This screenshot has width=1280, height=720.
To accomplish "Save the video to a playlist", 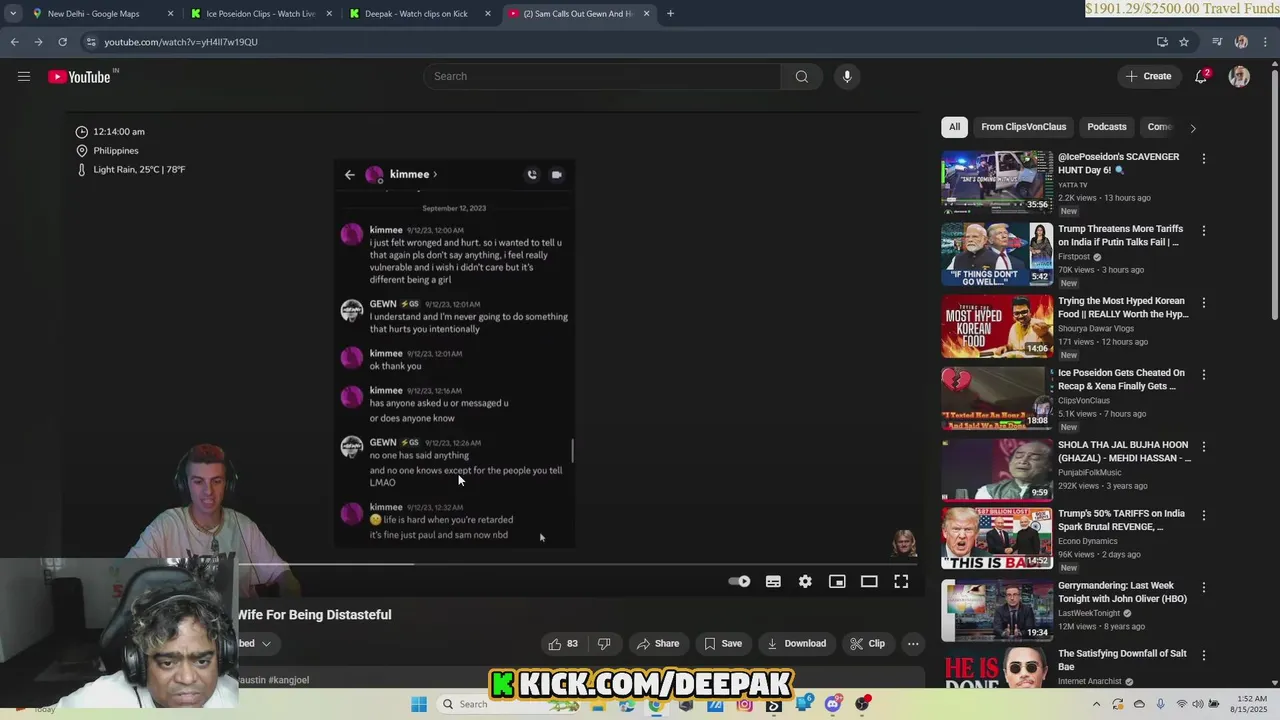I will pos(722,644).
